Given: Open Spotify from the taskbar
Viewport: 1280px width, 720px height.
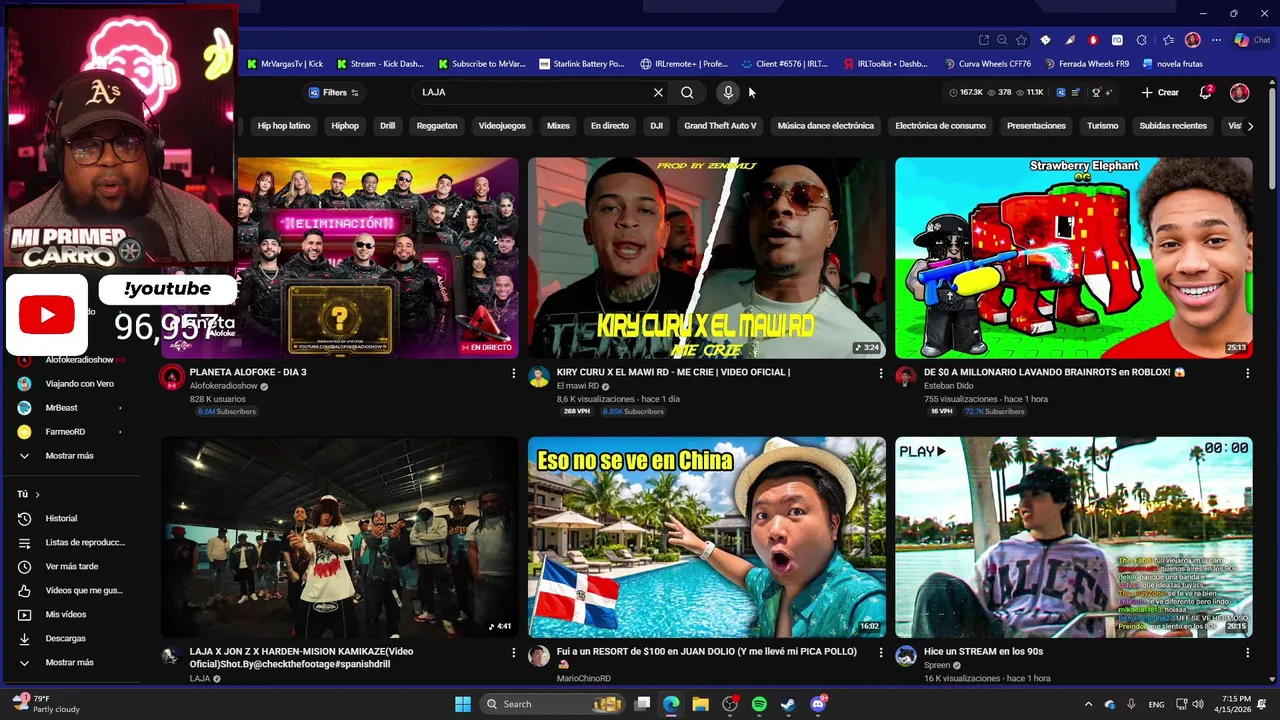Looking at the screenshot, I should click(759, 704).
